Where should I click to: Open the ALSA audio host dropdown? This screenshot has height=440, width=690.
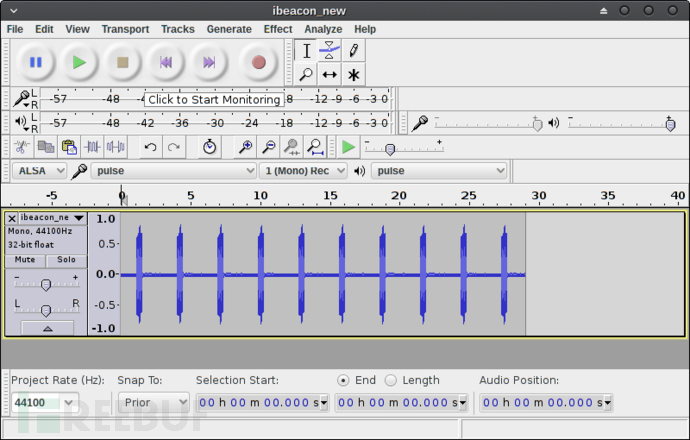pos(39,171)
